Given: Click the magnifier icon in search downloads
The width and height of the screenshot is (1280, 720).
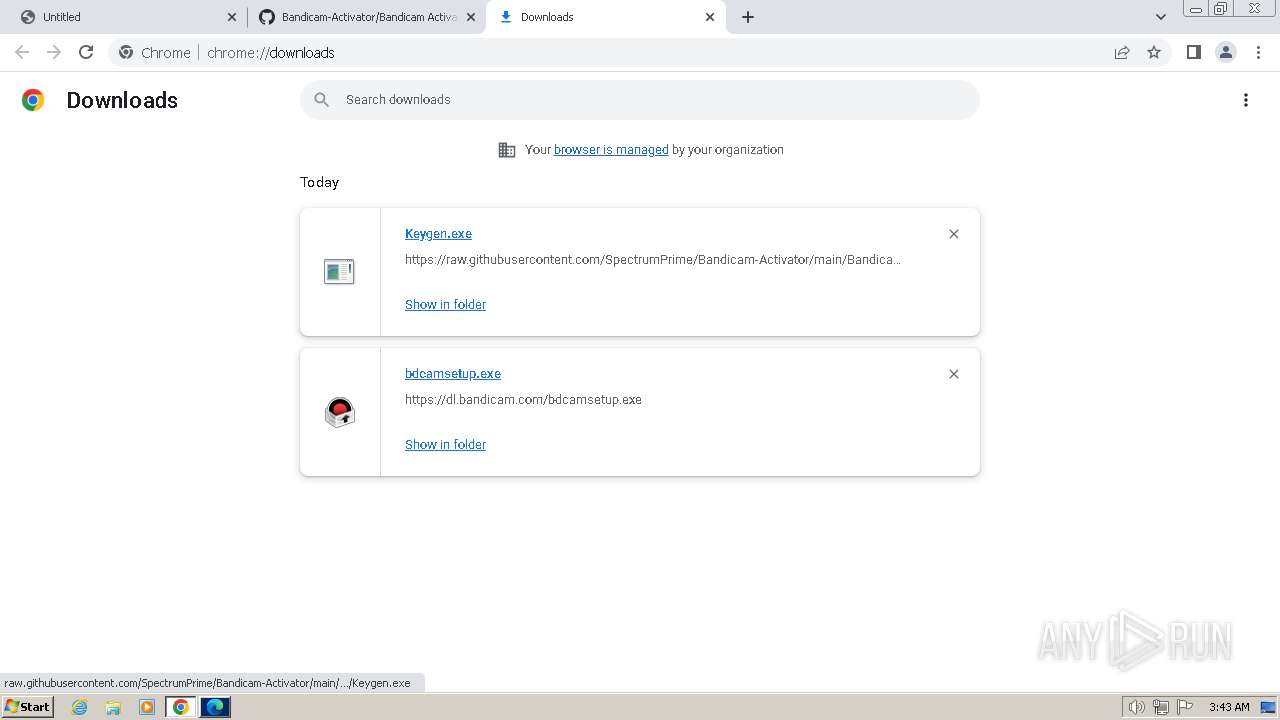Looking at the screenshot, I should [321, 99].
